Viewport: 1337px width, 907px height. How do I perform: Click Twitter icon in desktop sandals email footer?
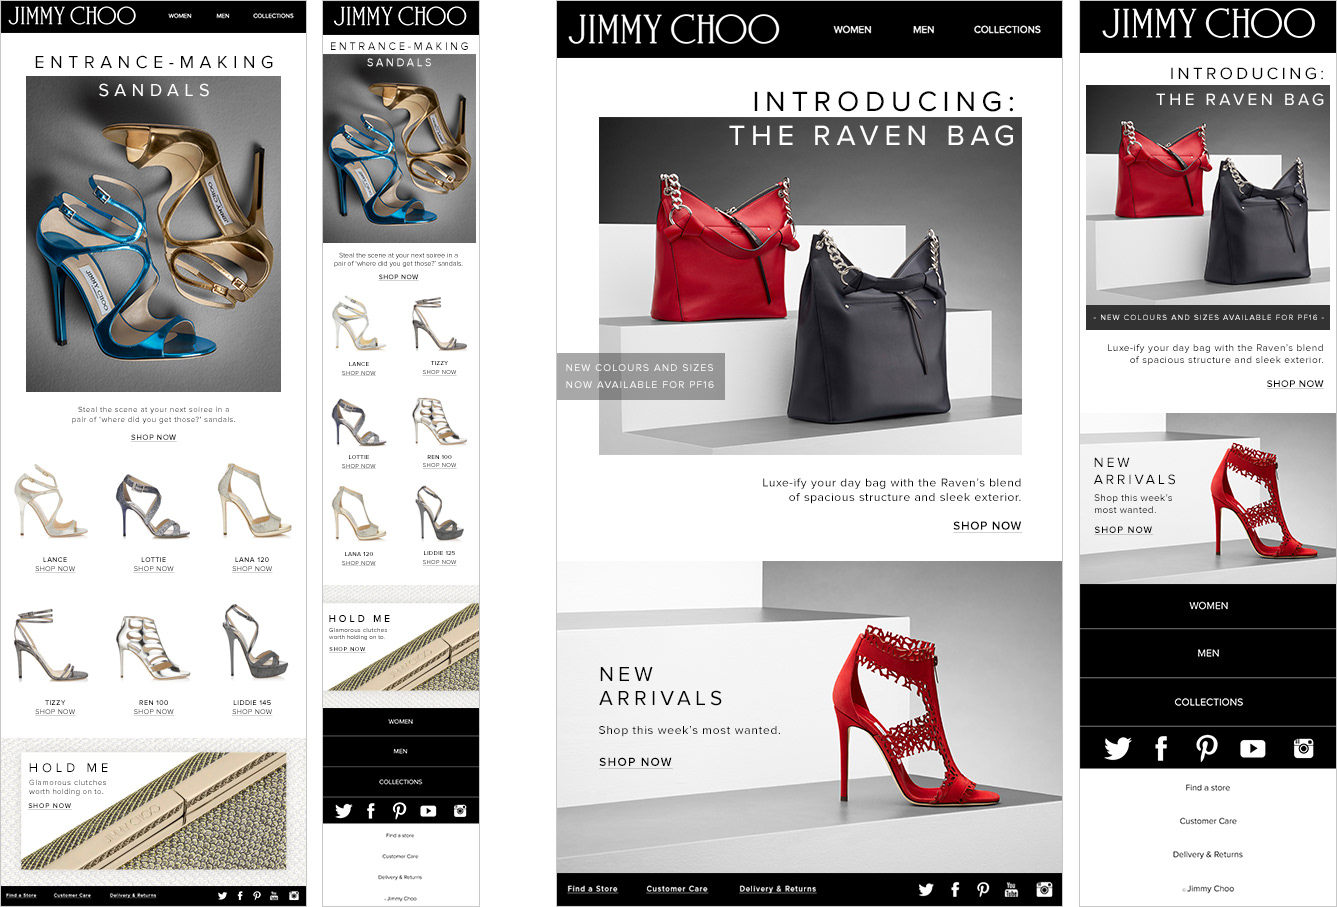coord(222,896)
